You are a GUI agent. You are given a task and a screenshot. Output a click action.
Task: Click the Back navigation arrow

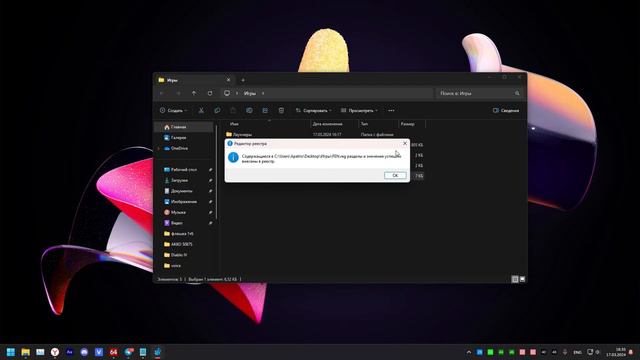[162, 93]
